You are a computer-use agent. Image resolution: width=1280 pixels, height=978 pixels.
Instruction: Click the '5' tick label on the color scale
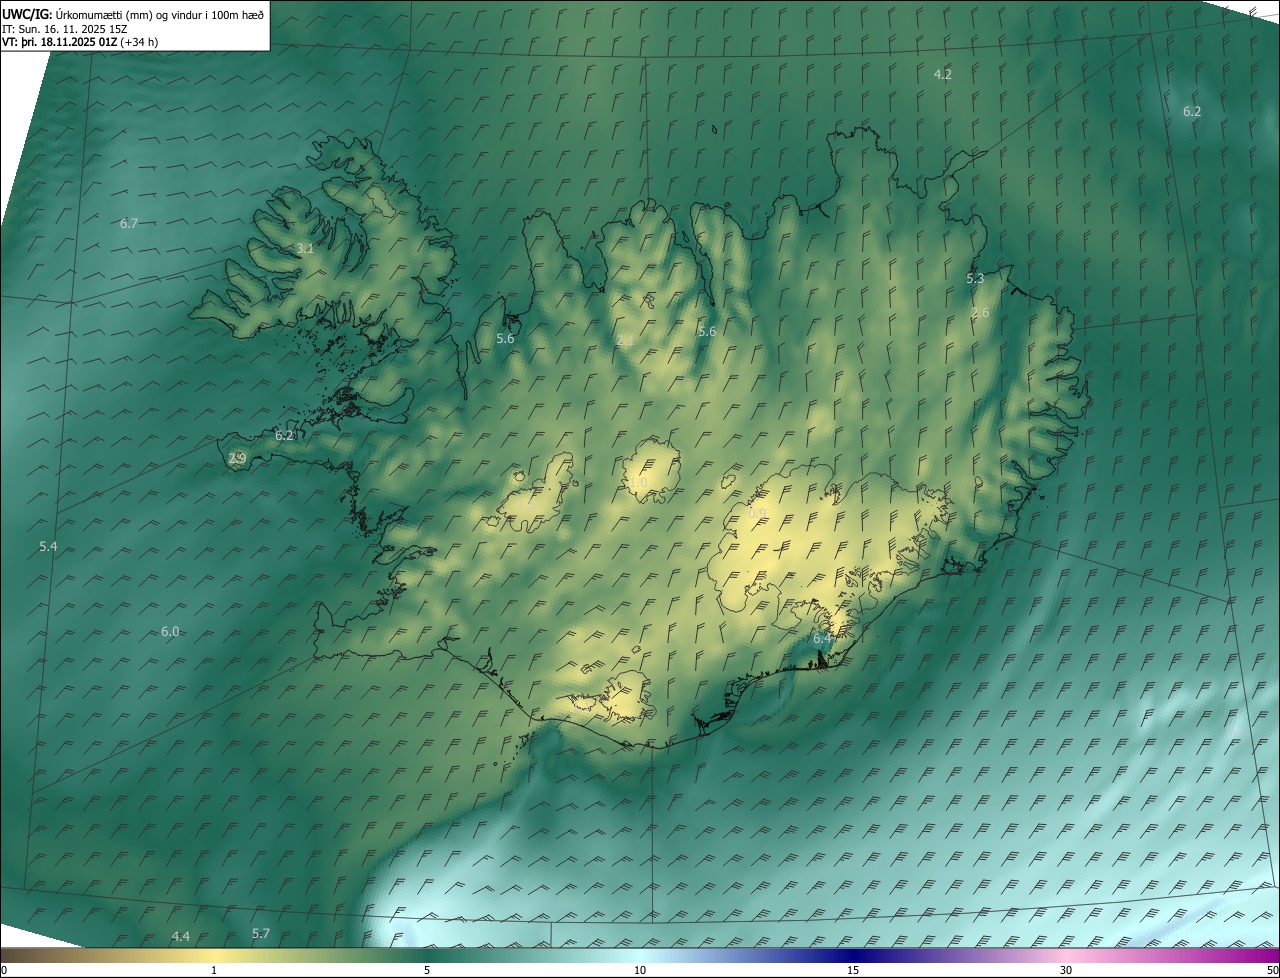(x=427, y=970)
